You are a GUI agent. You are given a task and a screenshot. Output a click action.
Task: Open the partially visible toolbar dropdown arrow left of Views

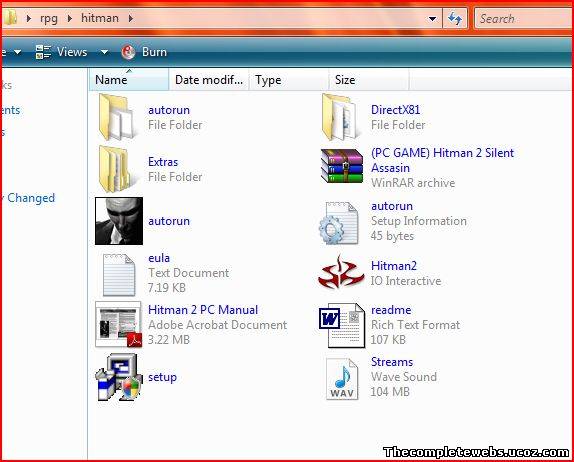17,52
